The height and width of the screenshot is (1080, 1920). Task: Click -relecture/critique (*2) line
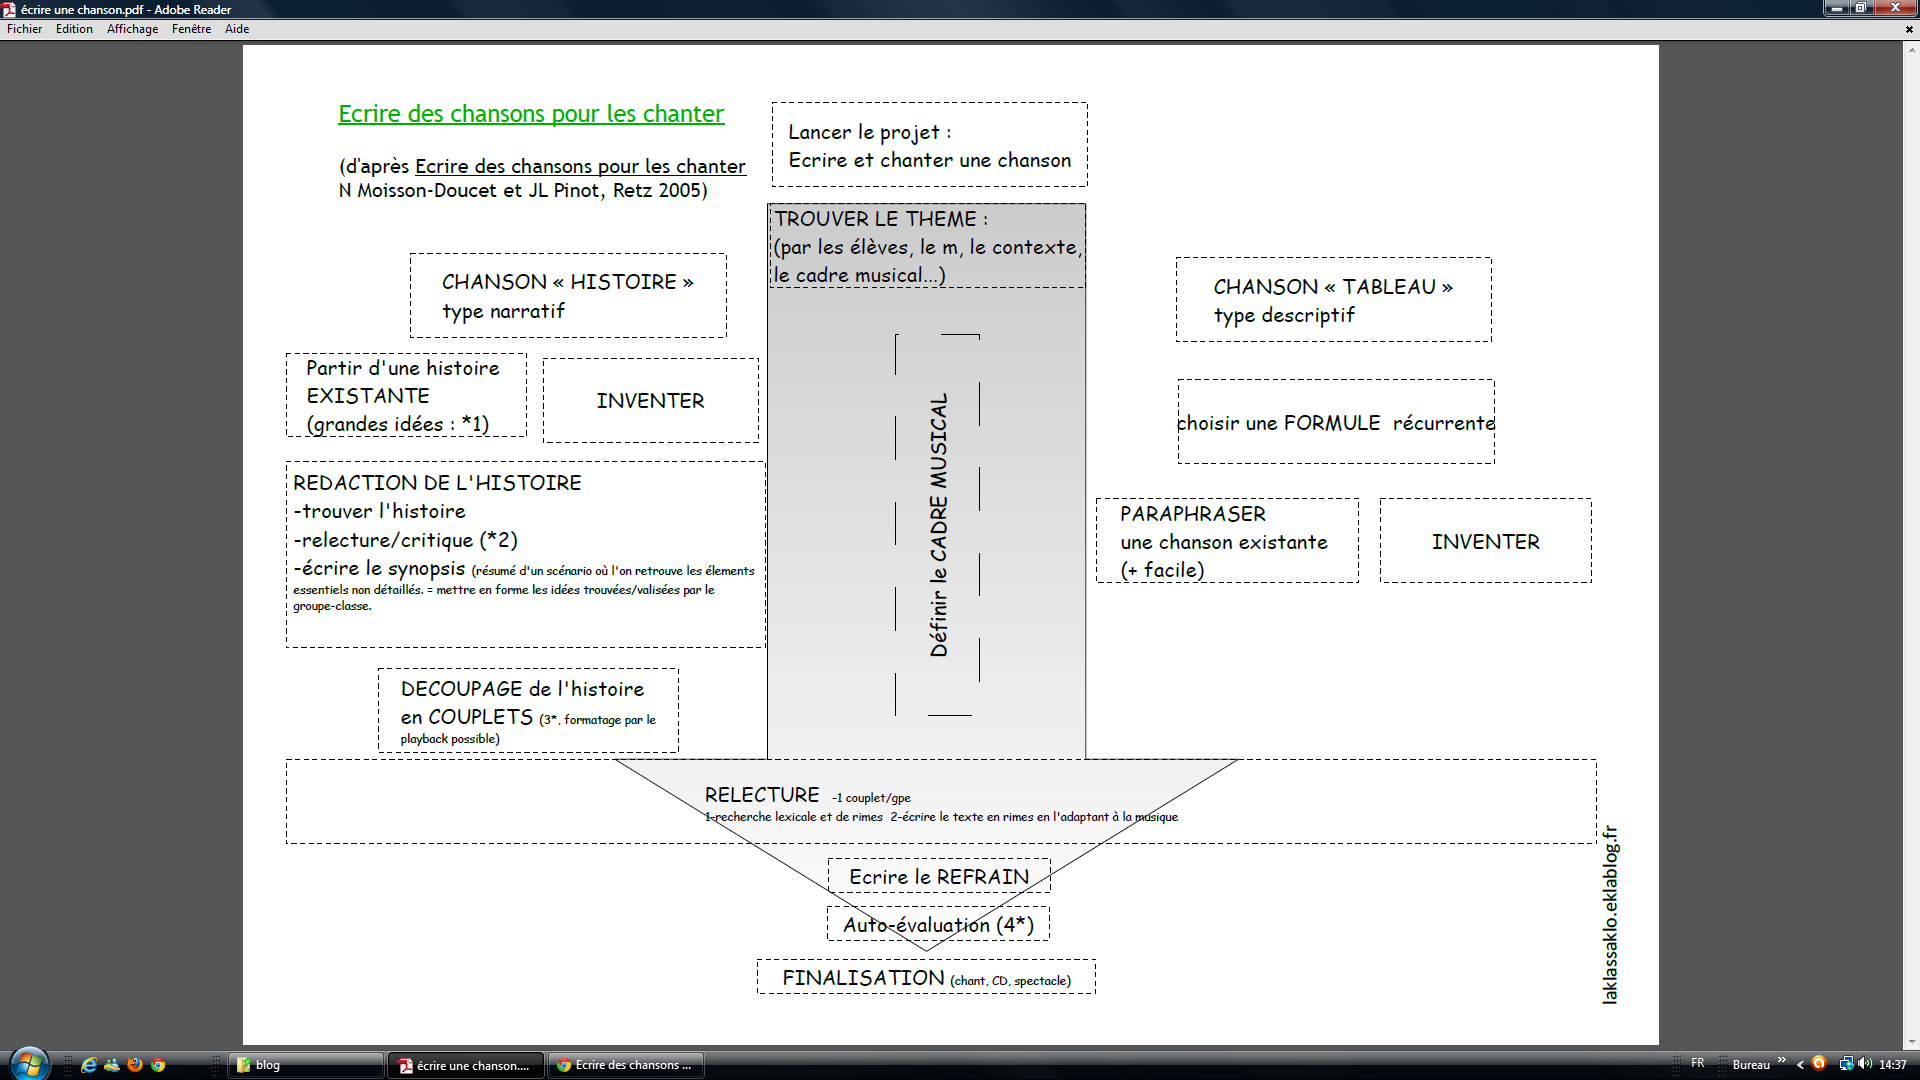(405, 540)
